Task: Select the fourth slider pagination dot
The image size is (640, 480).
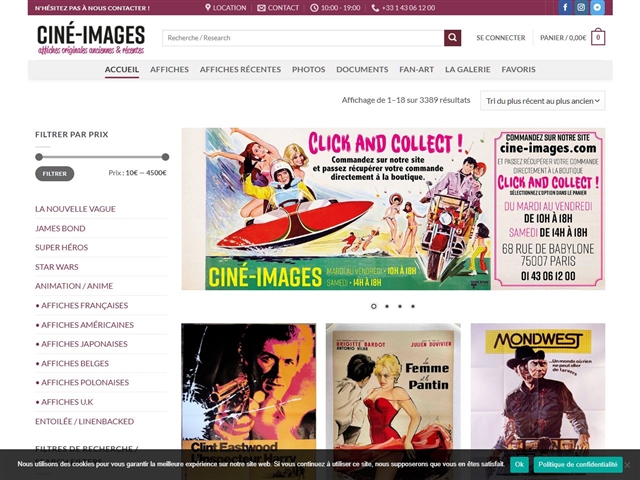Action: point(413,306)
